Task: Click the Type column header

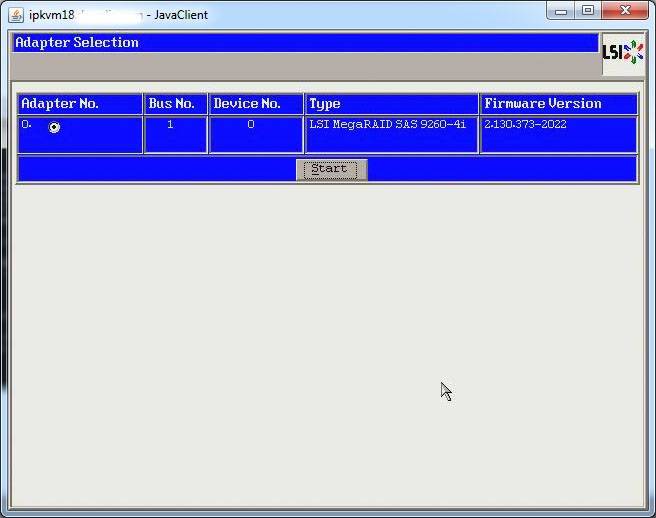Action: point(392,104)
